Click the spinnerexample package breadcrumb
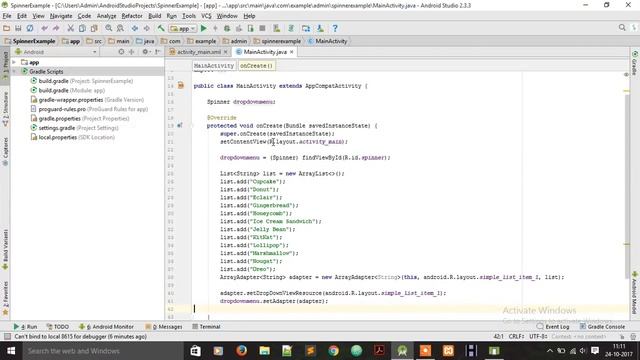Screen dimensions: 640x360 (x=277, y=41)
